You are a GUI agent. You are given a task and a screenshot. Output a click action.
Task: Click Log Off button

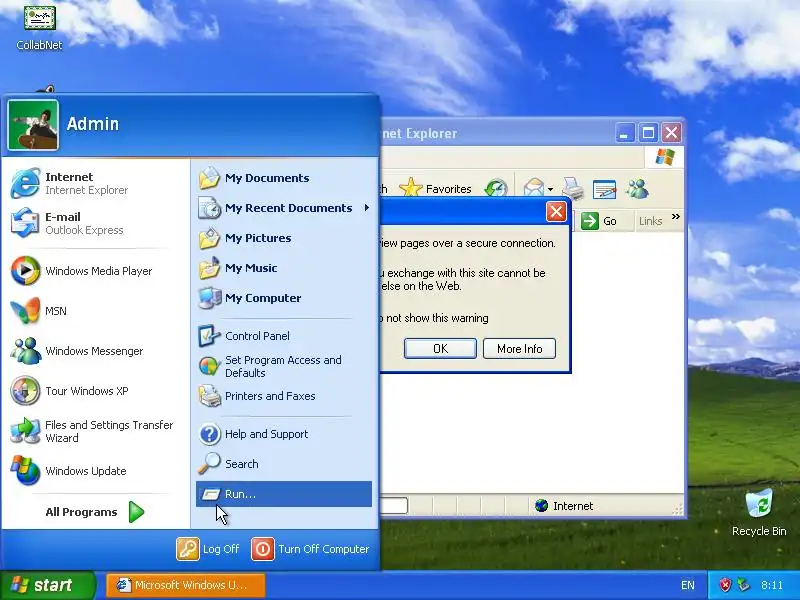[x=208, y=549]
